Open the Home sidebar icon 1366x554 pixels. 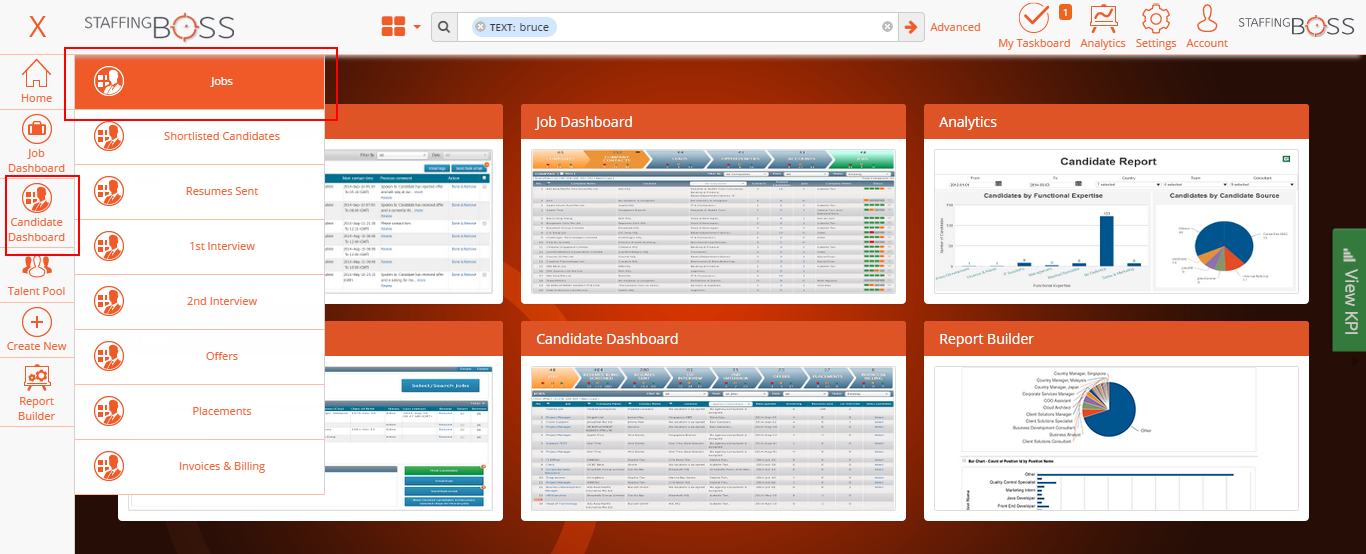37,81
